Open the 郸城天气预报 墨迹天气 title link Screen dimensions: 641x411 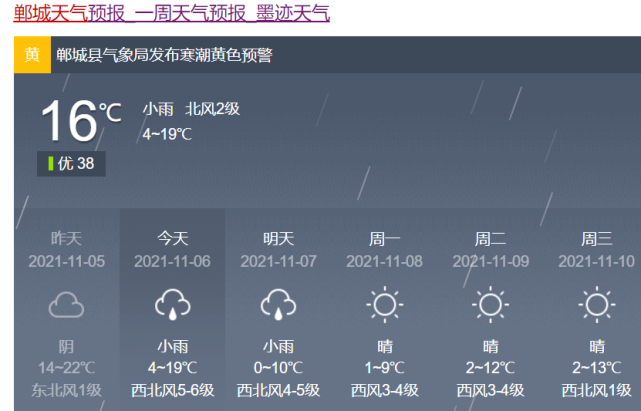pos(171,13)
